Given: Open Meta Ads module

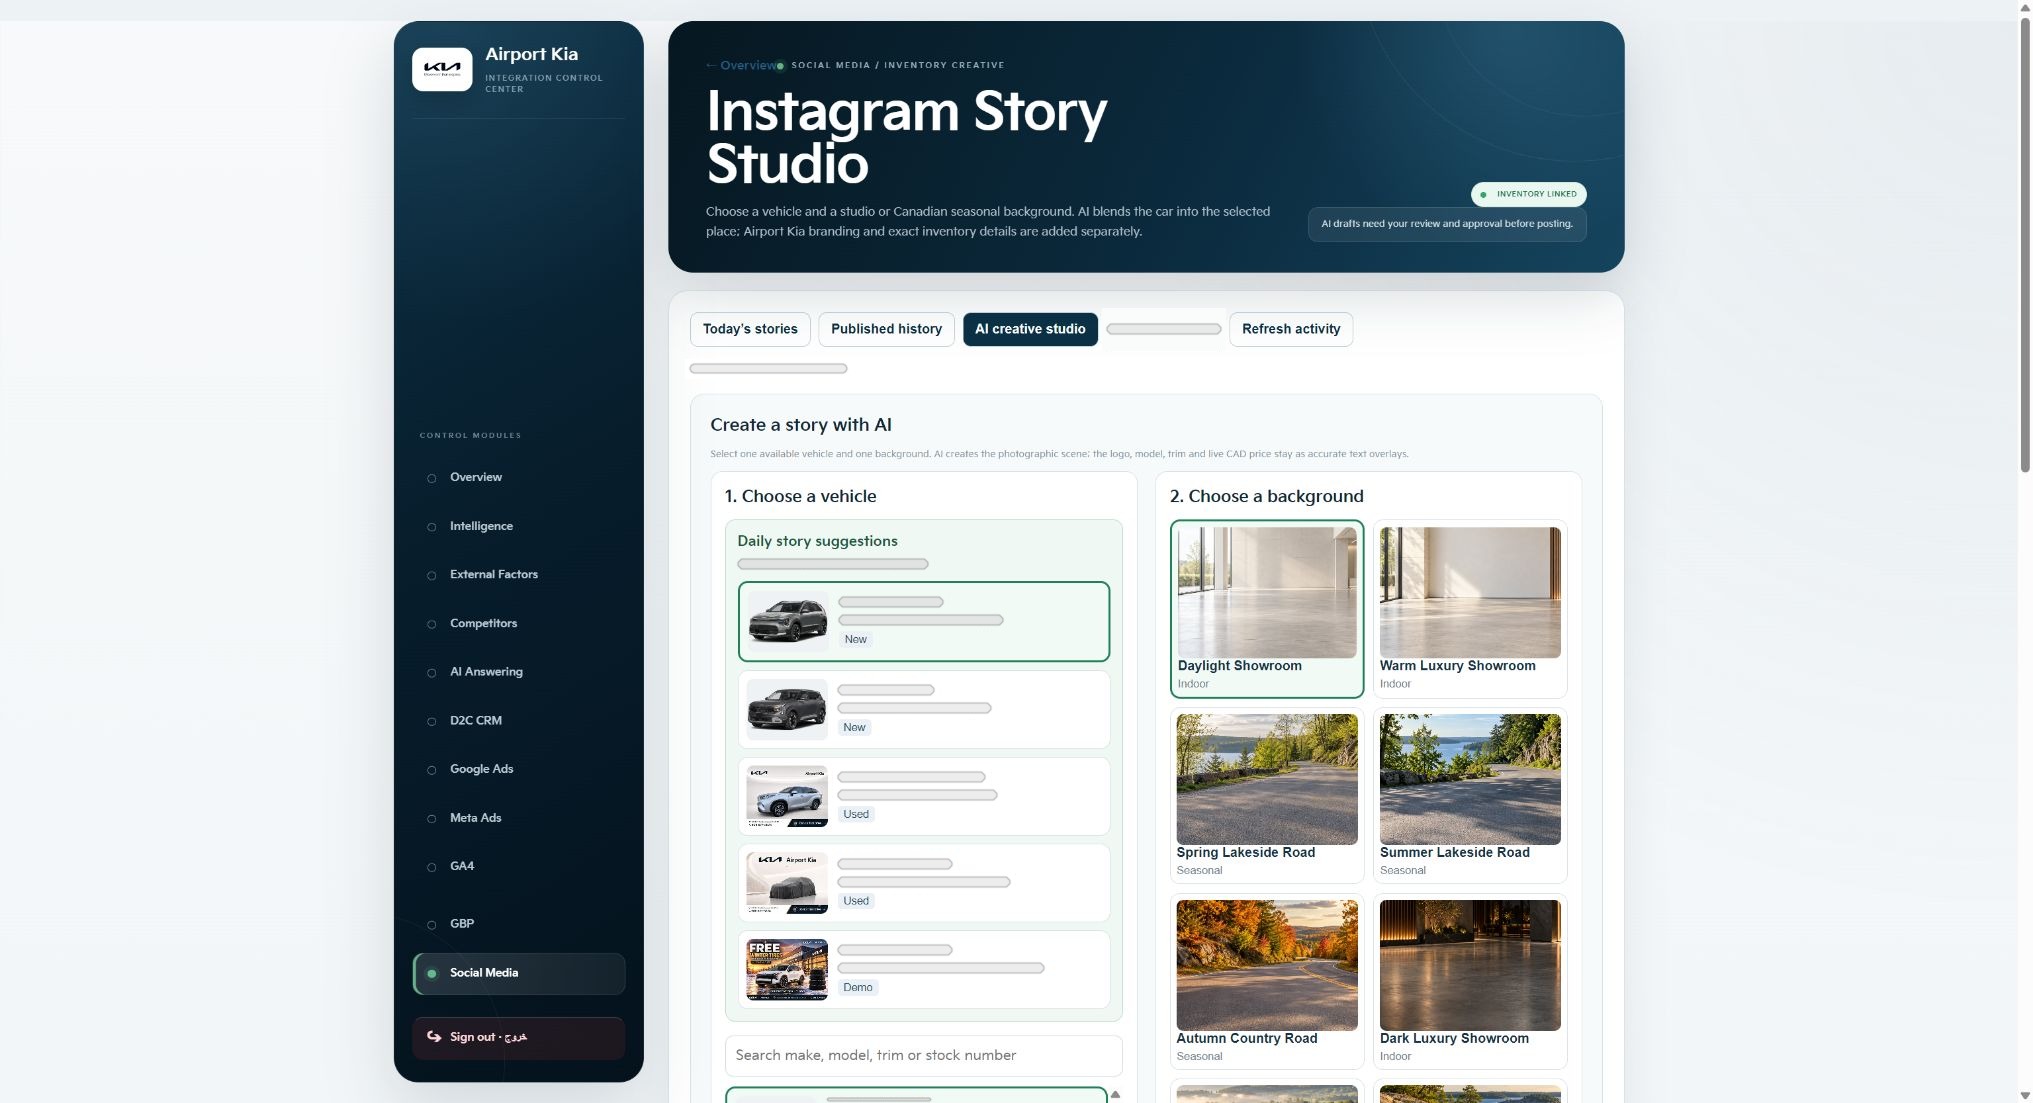Looking at the screenshot, I should [518, 818].
